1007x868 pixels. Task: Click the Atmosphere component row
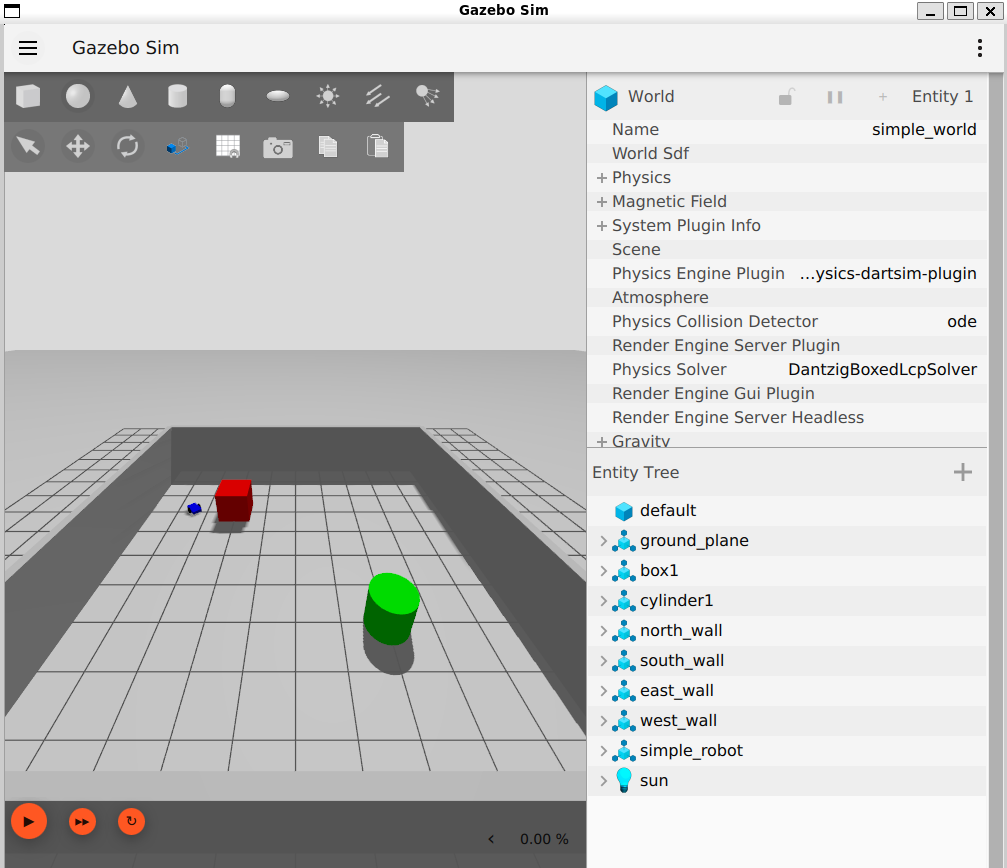point(787,298)
